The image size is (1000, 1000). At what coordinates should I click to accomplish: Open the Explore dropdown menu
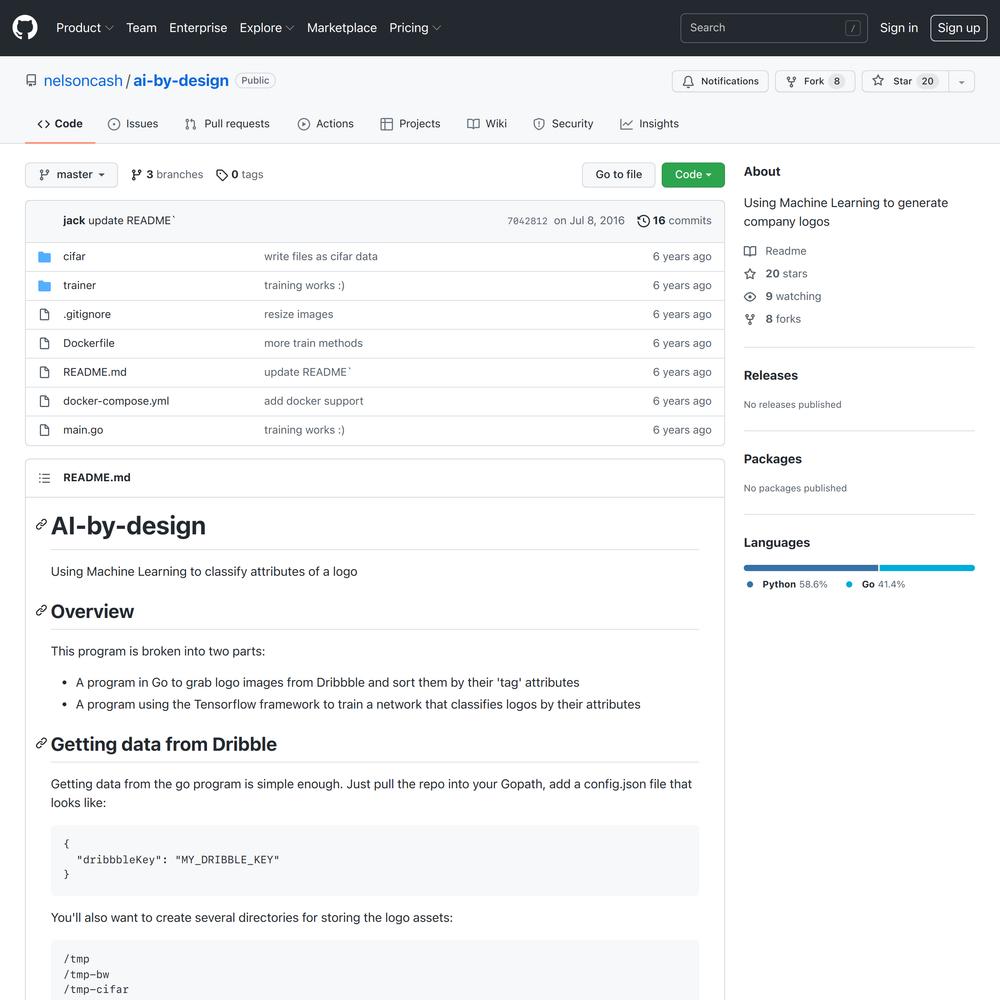(x=267, y=27)
